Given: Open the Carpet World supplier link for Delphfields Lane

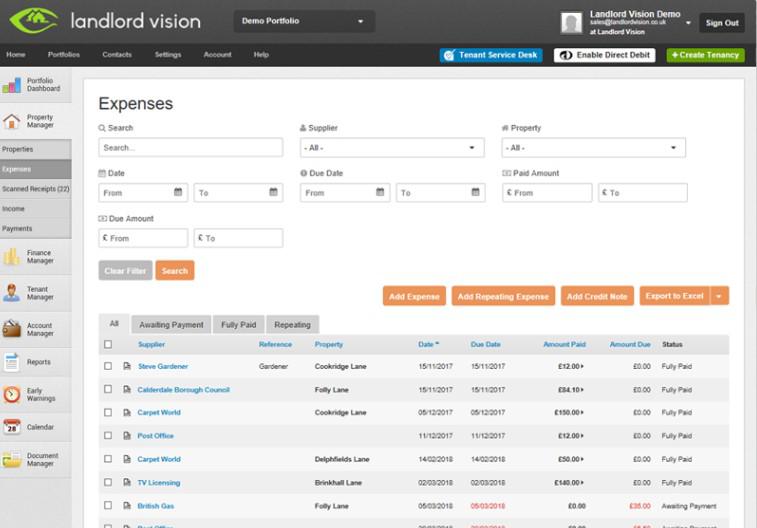Looking at the screenshot, I should (x=159, y=459).
